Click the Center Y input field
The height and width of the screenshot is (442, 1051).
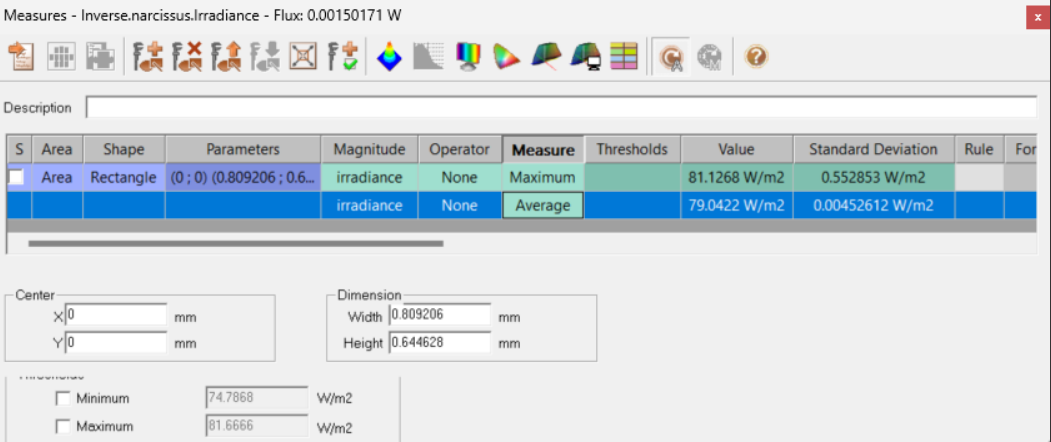pos(116,343)
